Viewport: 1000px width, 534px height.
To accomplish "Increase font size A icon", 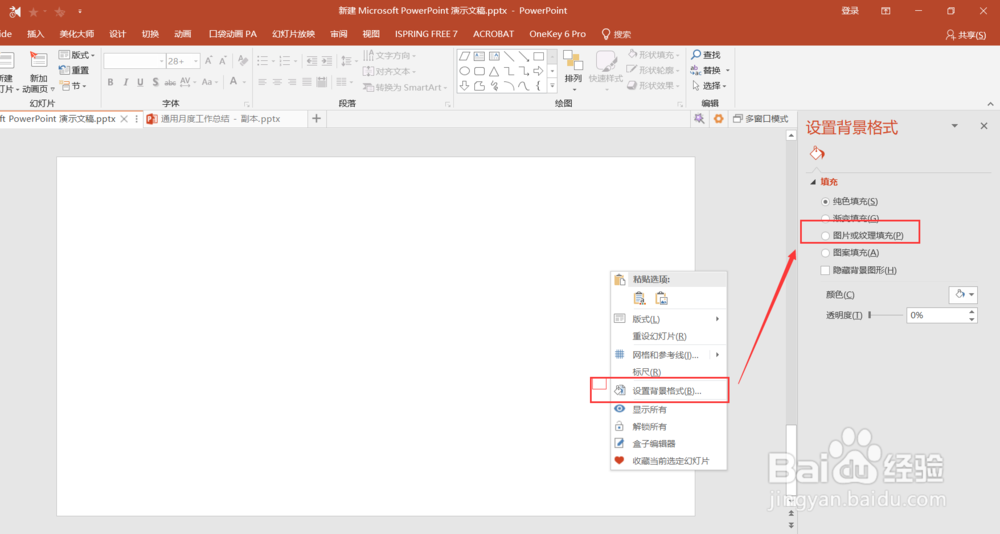I will tap(208, 61).
